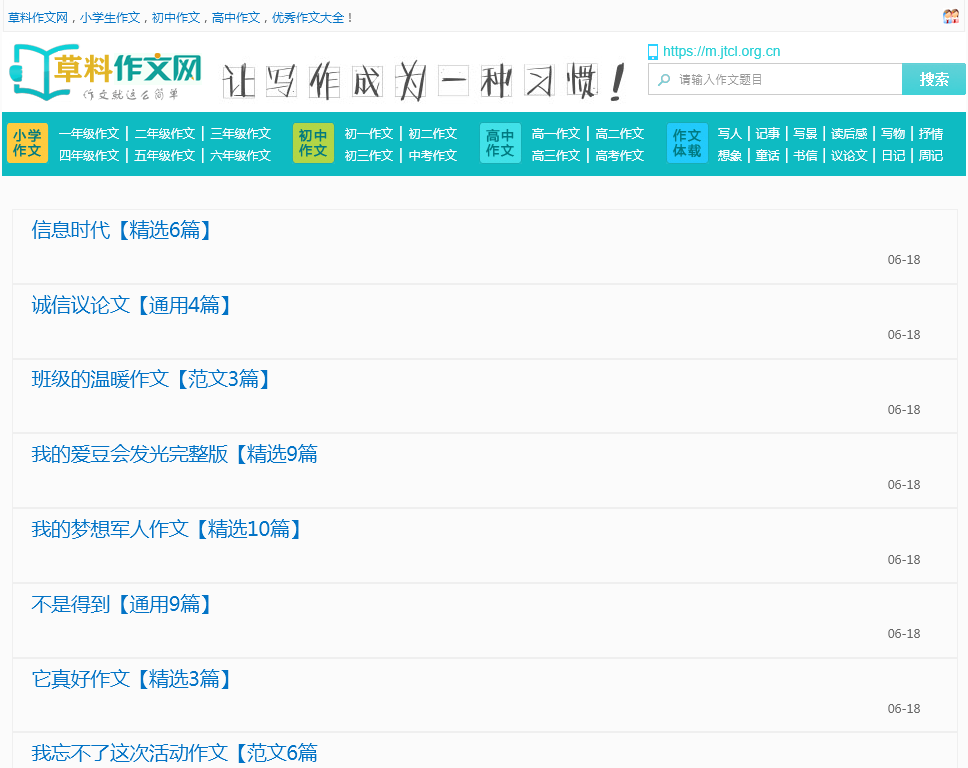The height and width of the screenshot is (768, 968).
Task: Click the 06-18 date of 不是得到 row
Action: pos(904,634)
